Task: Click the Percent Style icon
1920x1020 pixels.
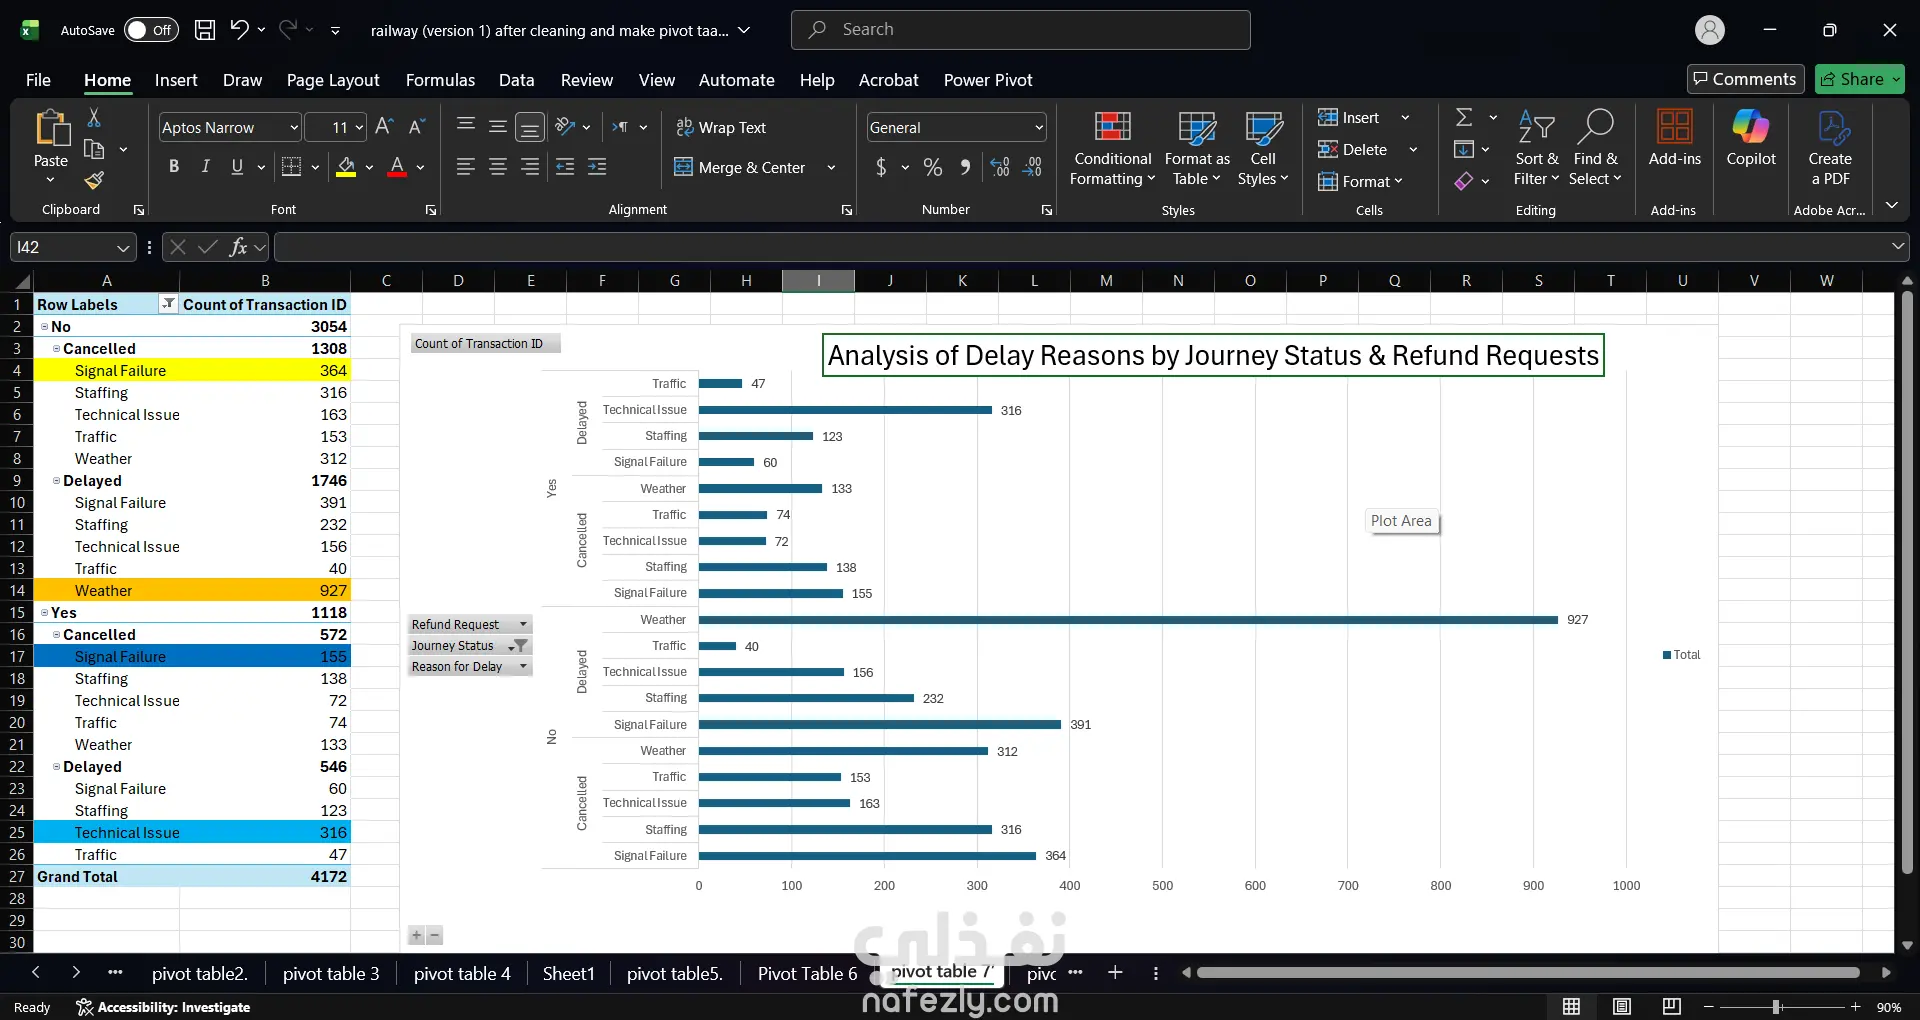Action: pos(933,167)
